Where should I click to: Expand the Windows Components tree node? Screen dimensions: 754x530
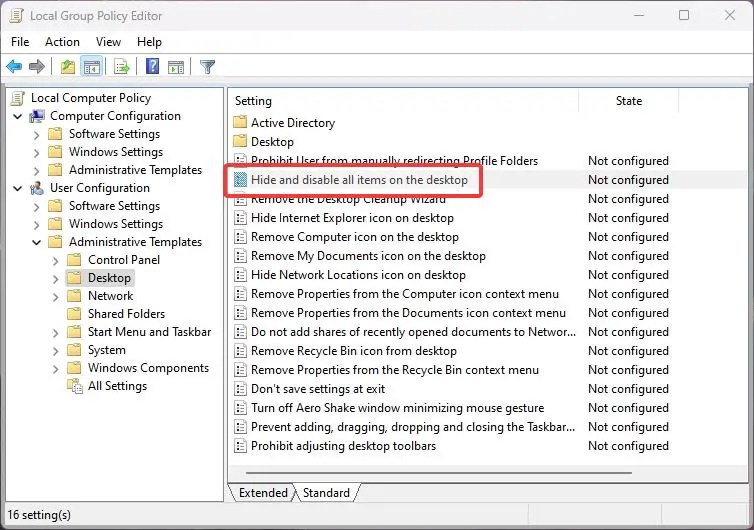coord(56,369)
